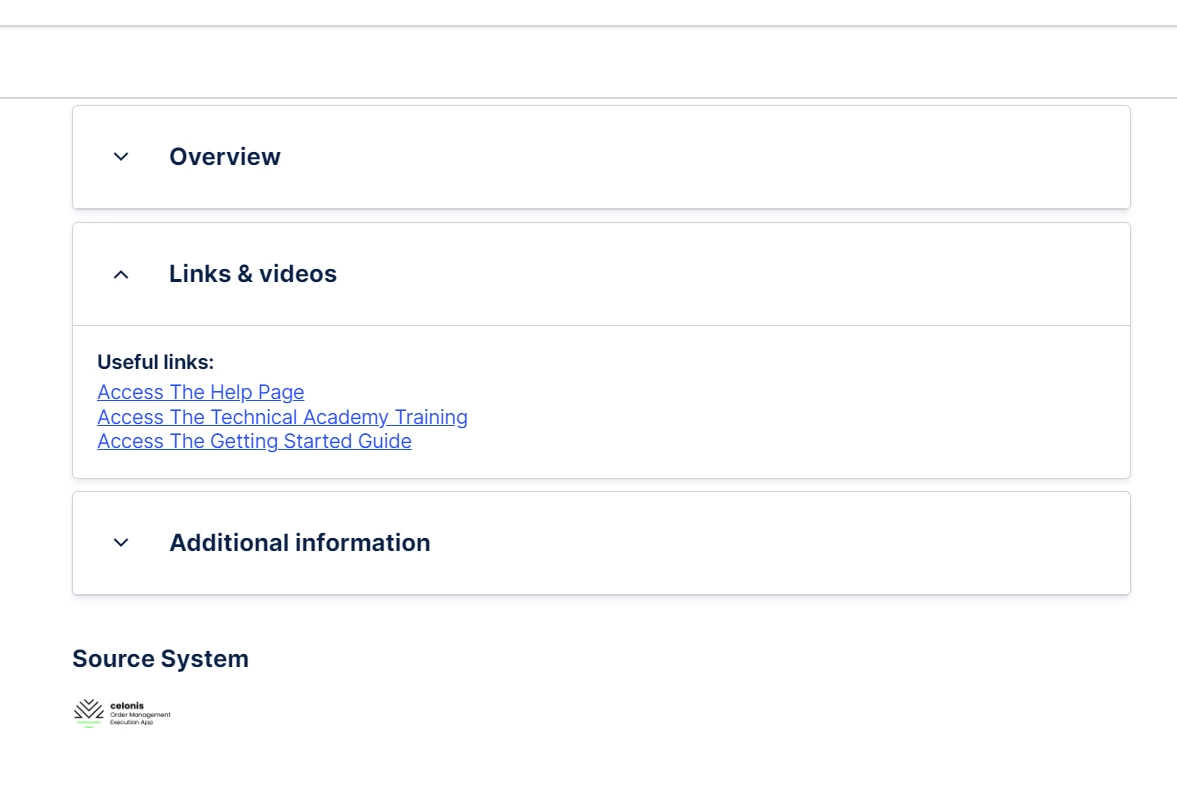The image size is (1177, 798).
Task: Collapse Links & videos using its chevron
Action: 121,274
